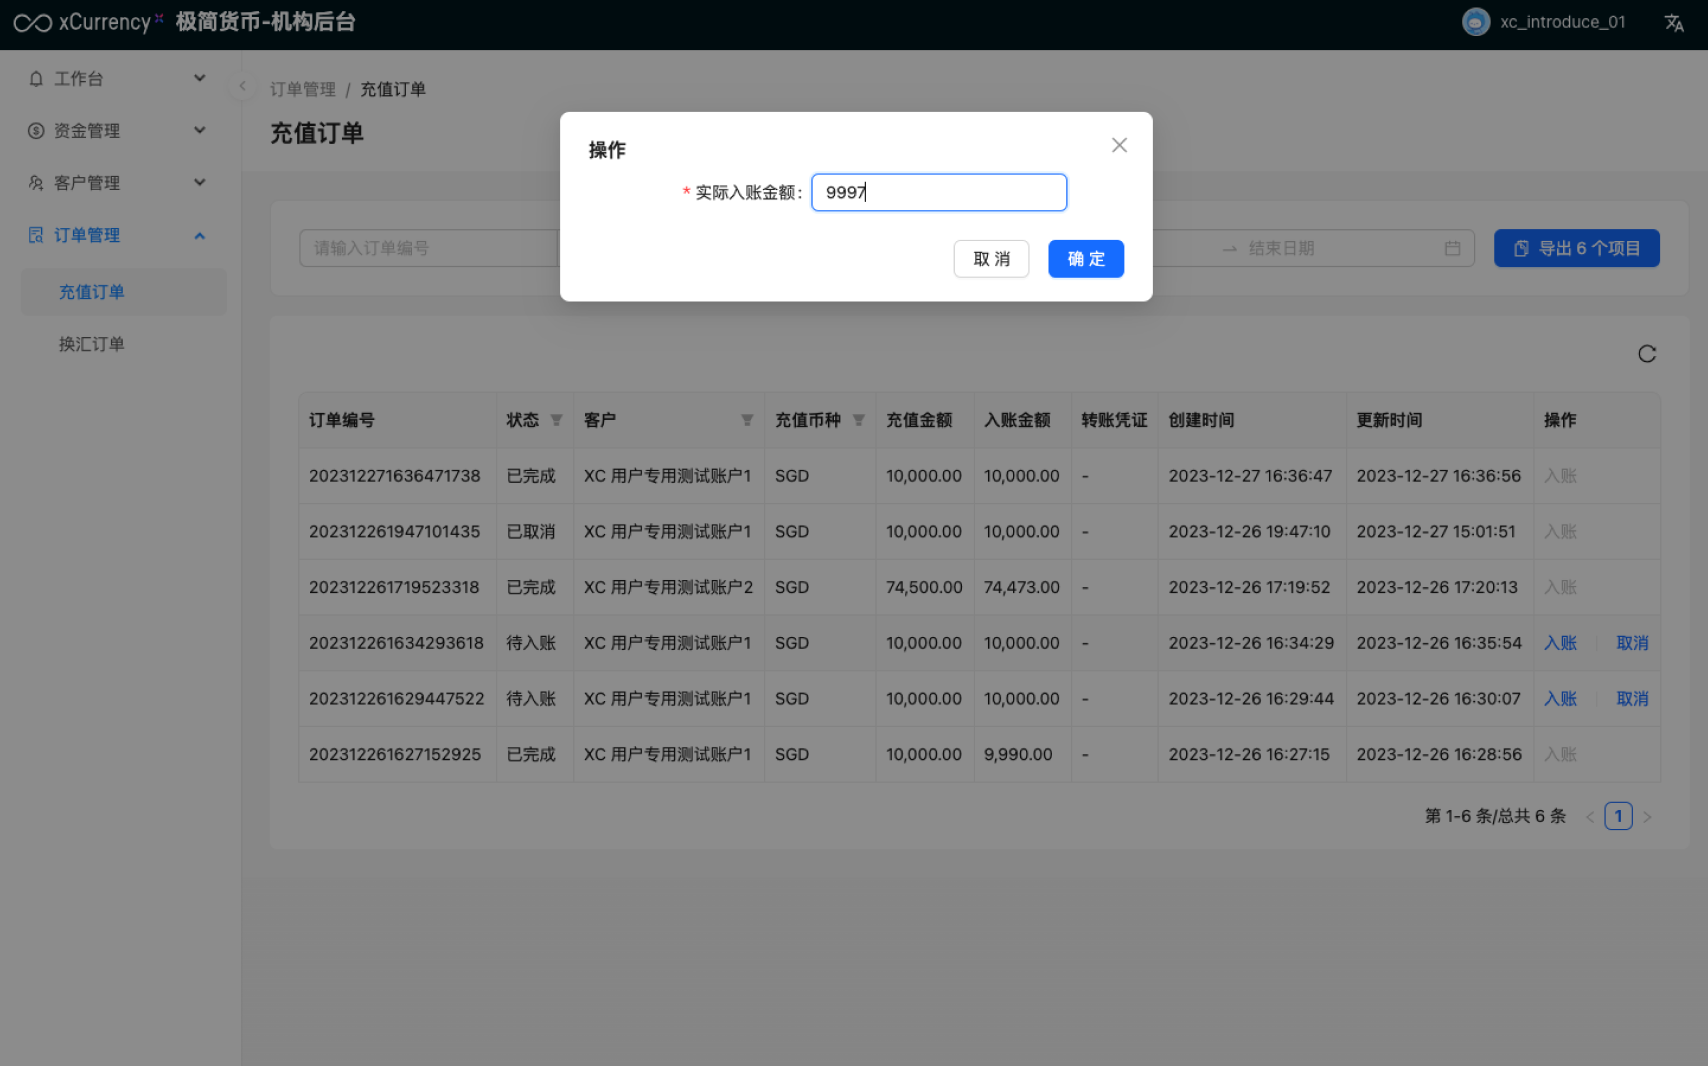1708x1066 pixels.
Task: Close the 操作 dialog with the X
Action: [1119, 146]
